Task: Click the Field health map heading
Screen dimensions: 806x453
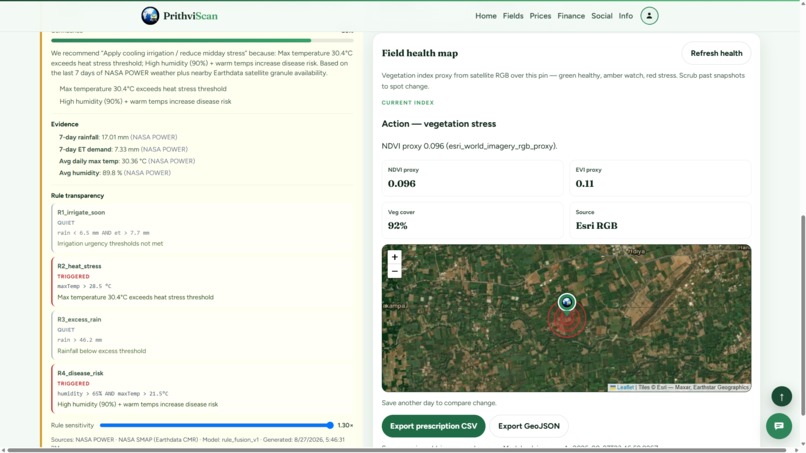Action: (419, 53)
